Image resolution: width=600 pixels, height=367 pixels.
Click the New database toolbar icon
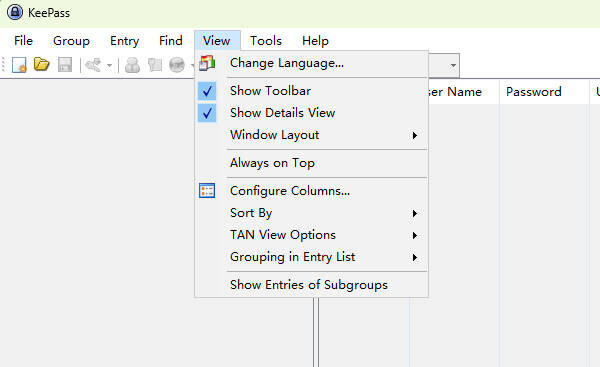(x=19, y=65)
